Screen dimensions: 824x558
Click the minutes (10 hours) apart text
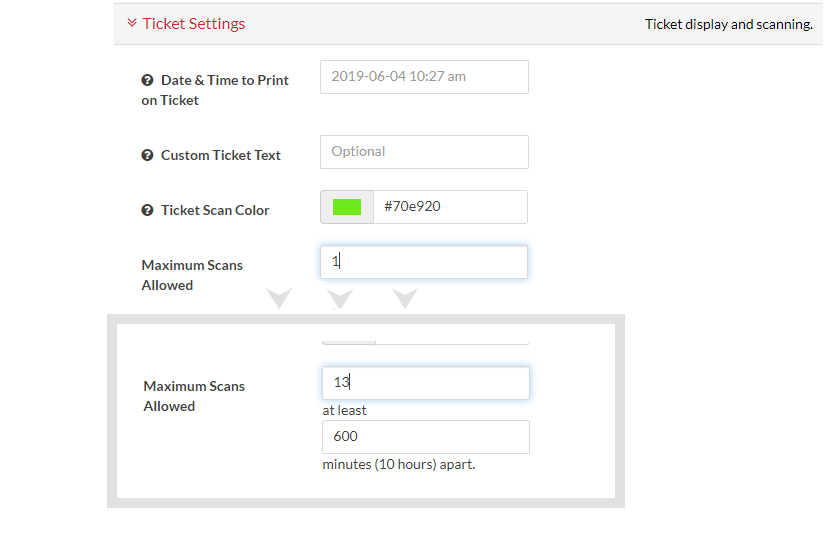pos(399,464)
